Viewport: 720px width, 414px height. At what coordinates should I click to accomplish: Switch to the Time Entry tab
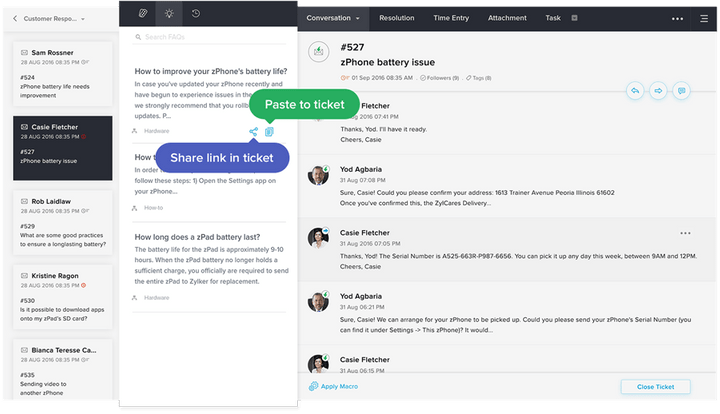451,18
